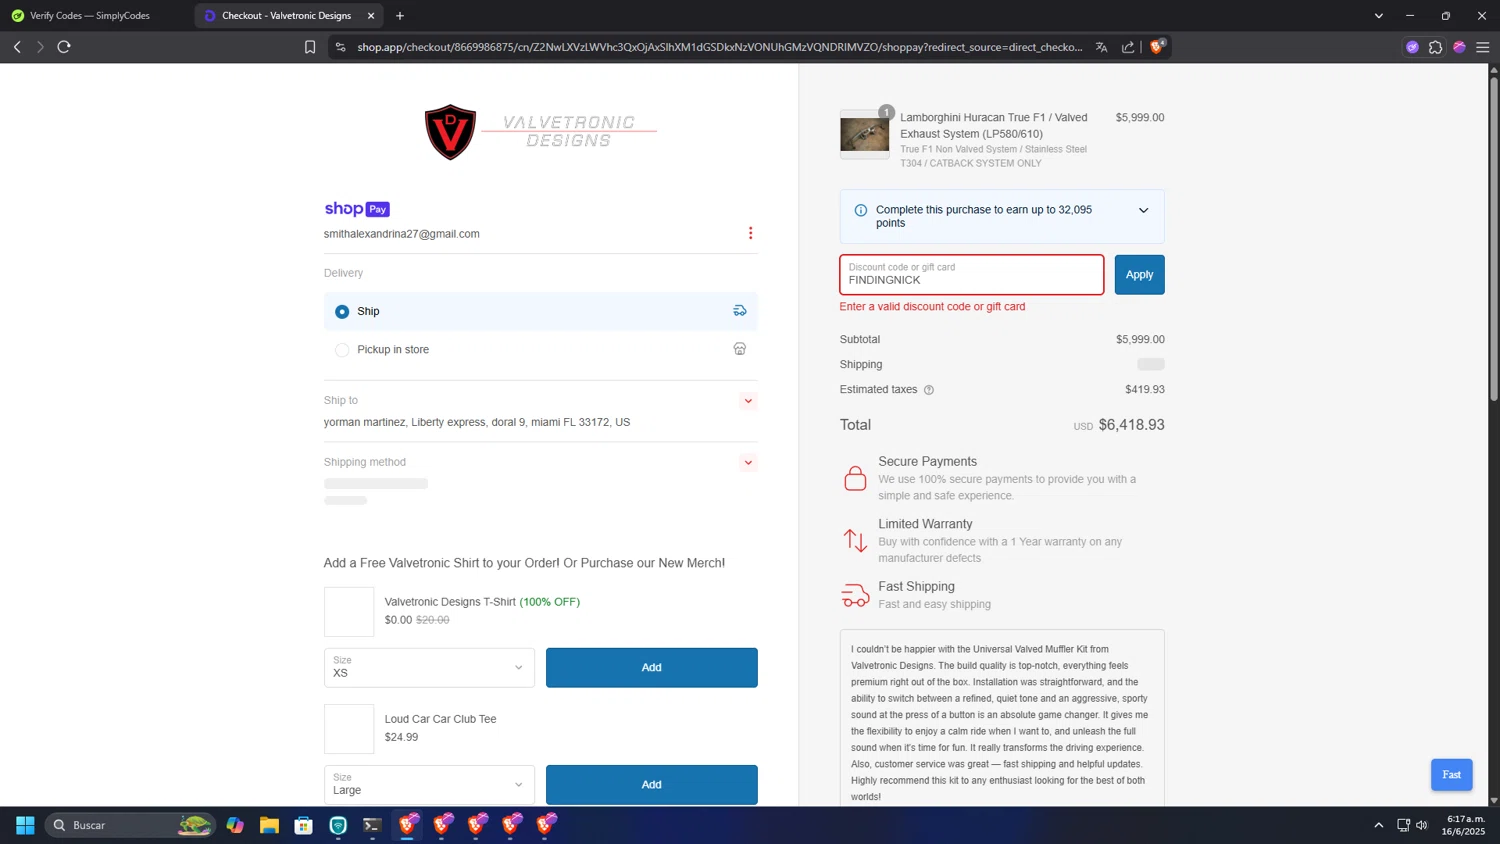Add the Loud Car Car Club Tee
This screenshot has width=1500, height=844.
651,785
